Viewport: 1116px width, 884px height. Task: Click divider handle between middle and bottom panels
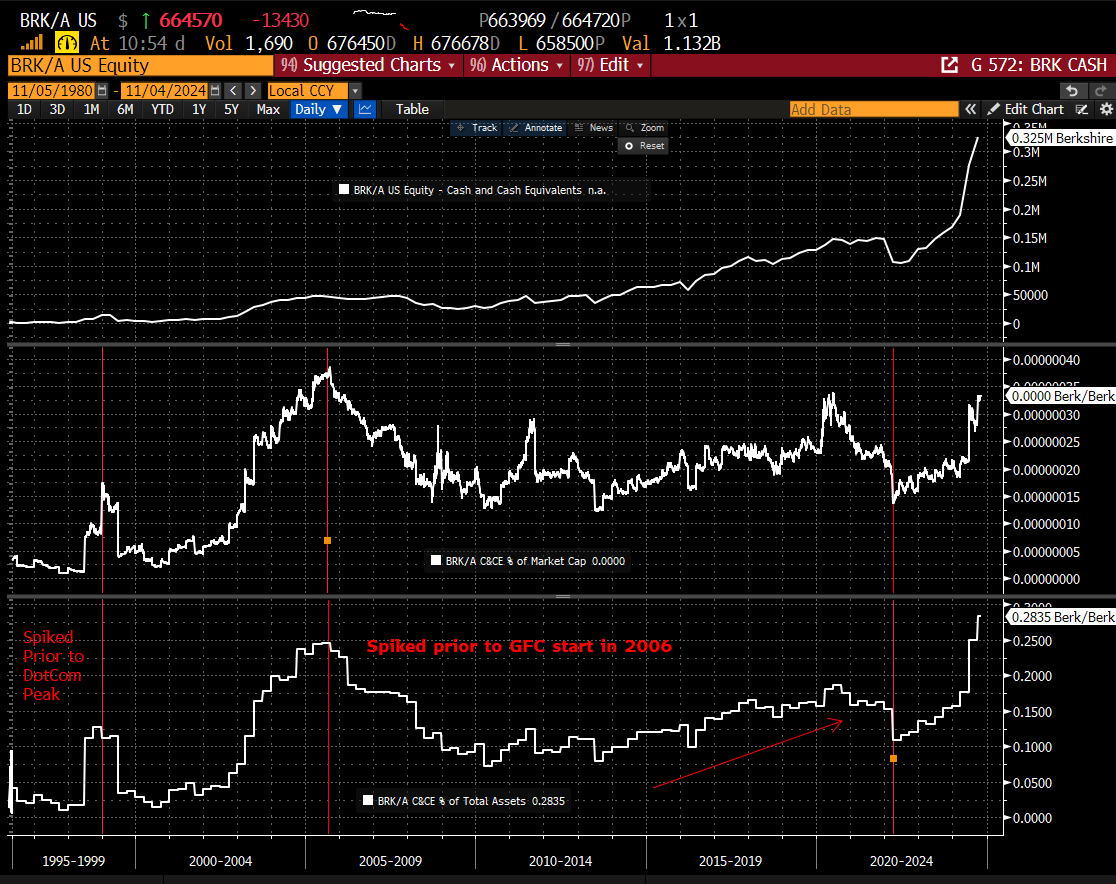(x=563, y=596)
